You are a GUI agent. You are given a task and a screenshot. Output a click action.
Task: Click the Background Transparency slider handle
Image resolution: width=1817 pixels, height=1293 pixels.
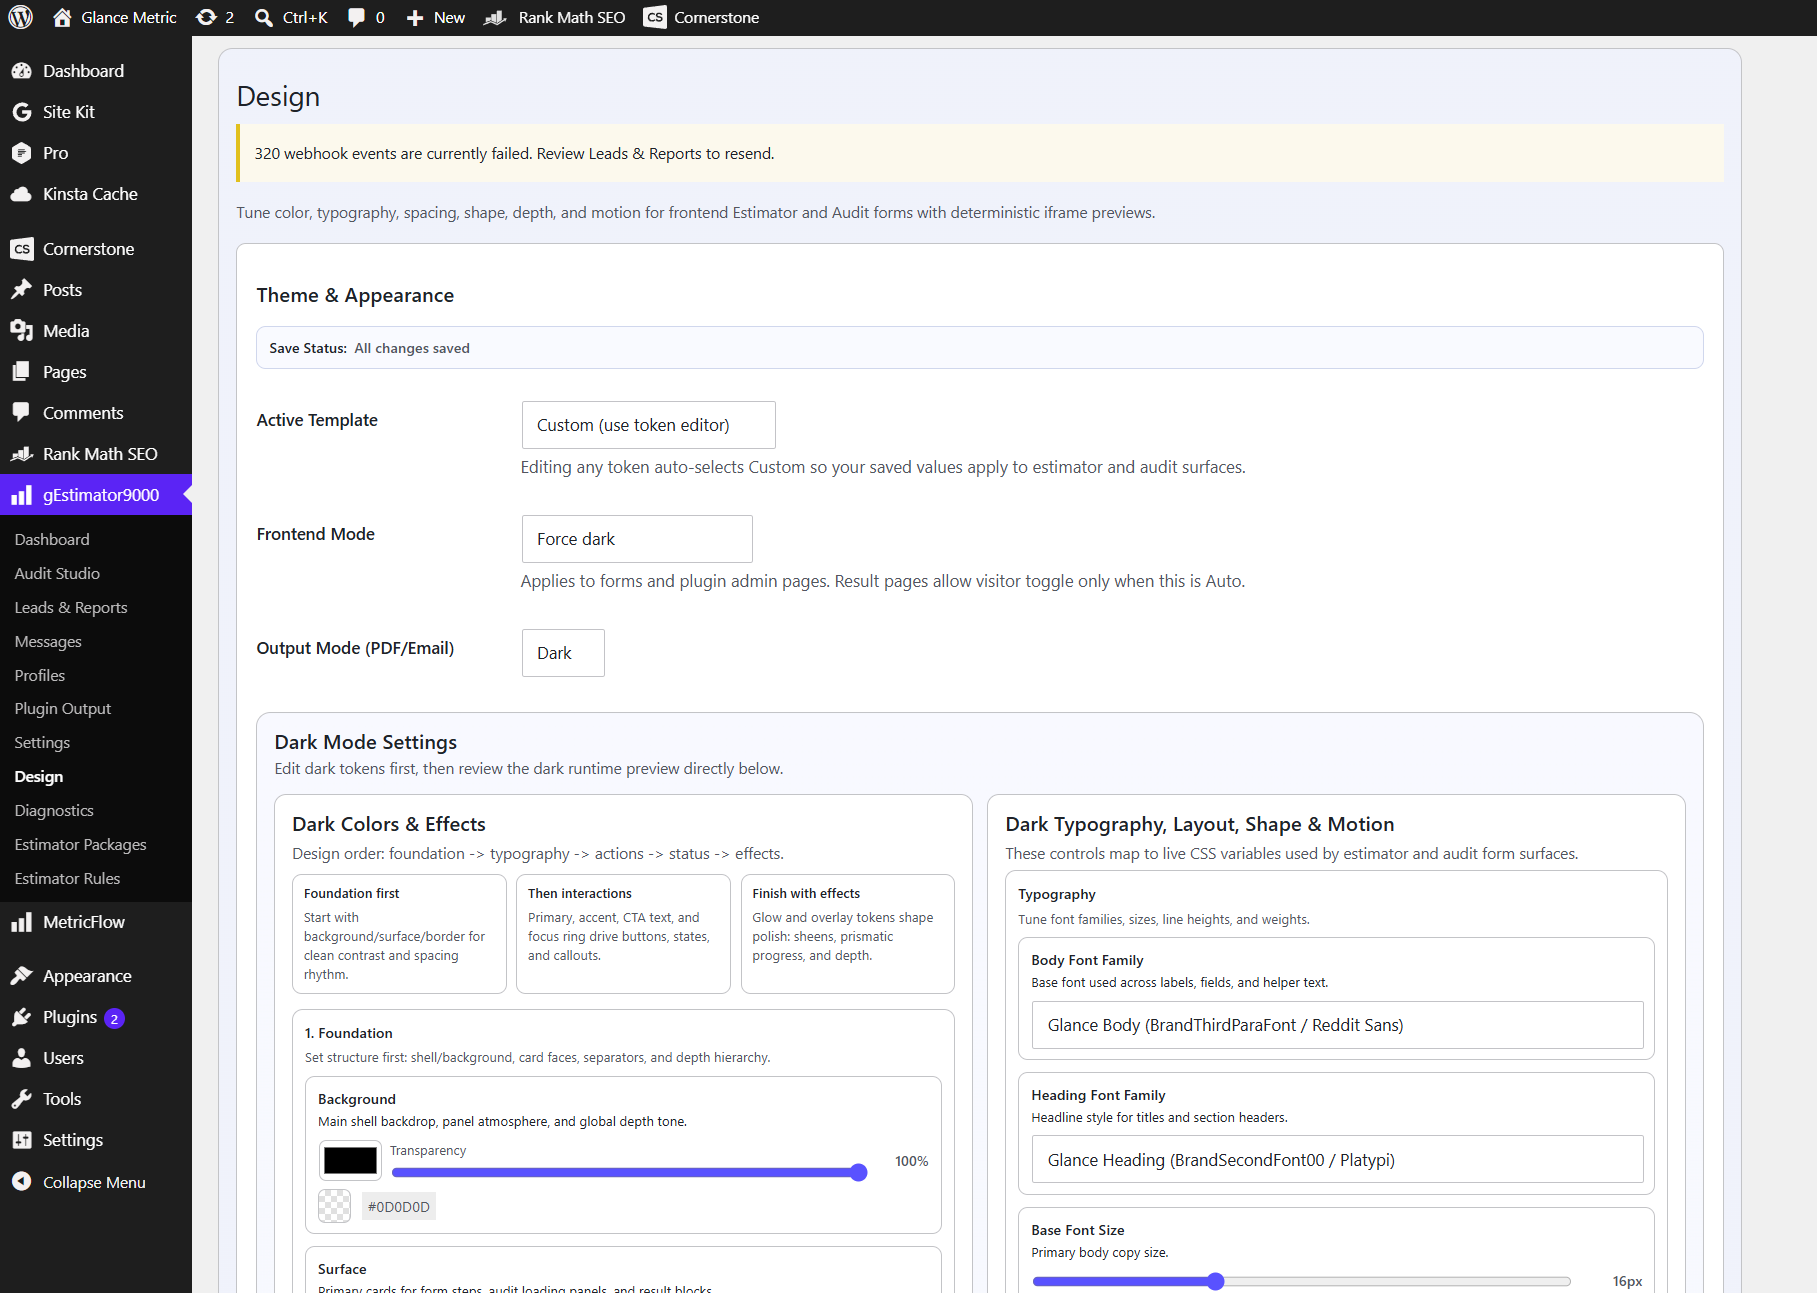pos(858,1172)
